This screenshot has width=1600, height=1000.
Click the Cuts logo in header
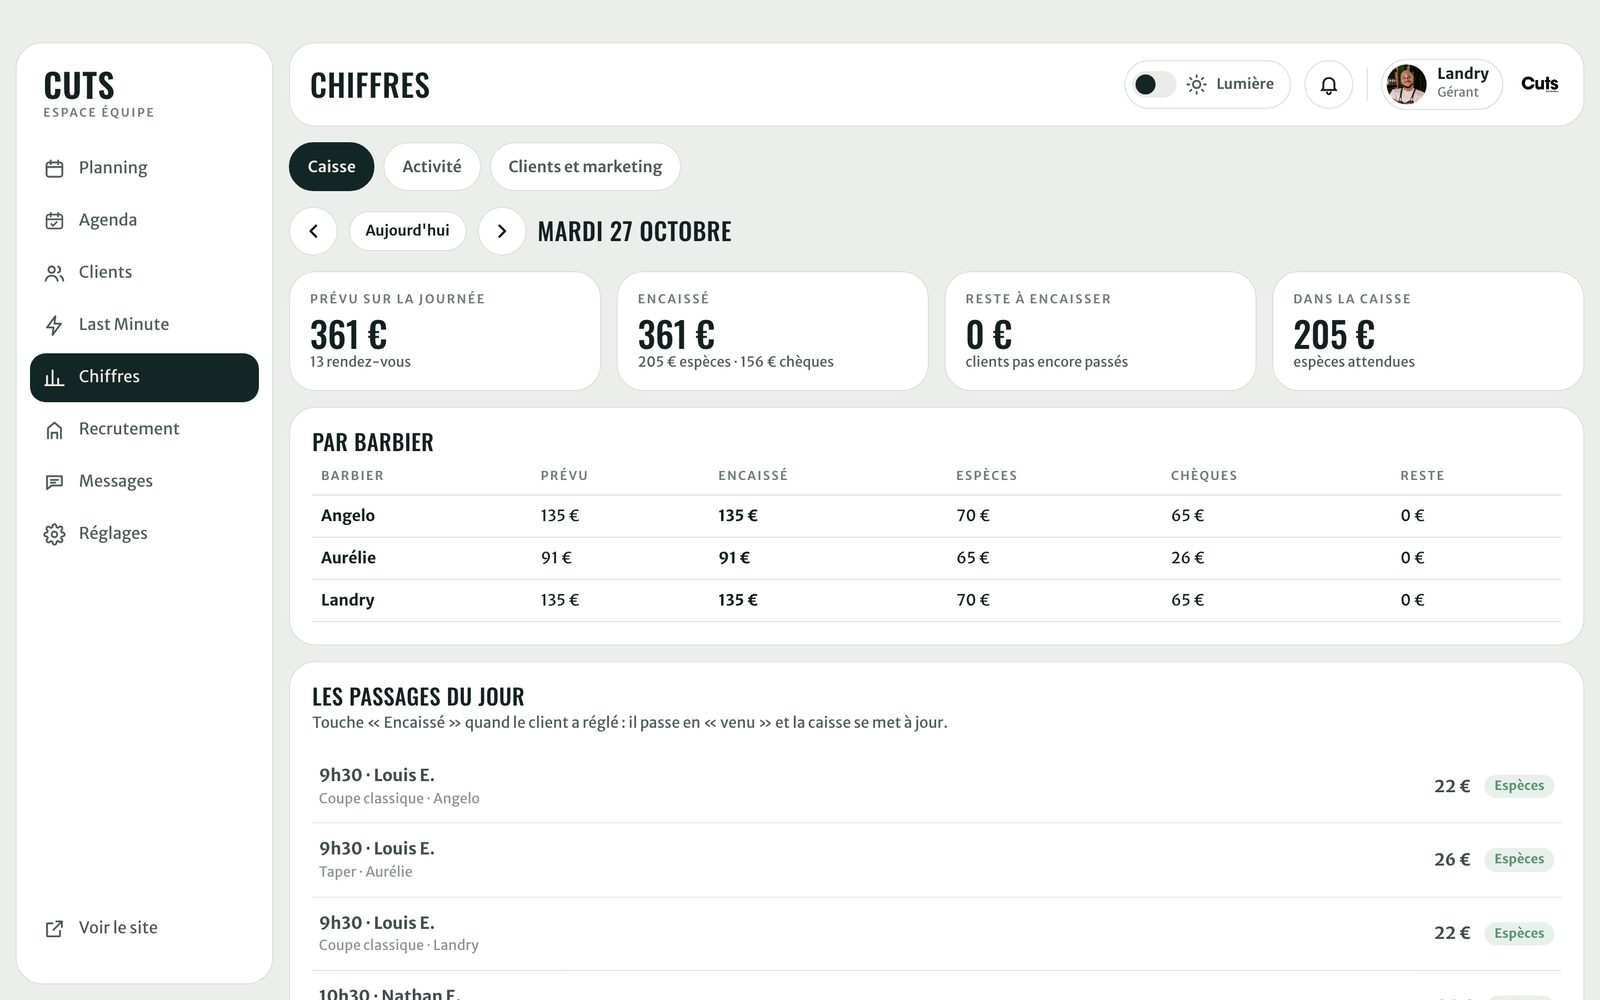pyautogui.click(x=1539, y=84)
